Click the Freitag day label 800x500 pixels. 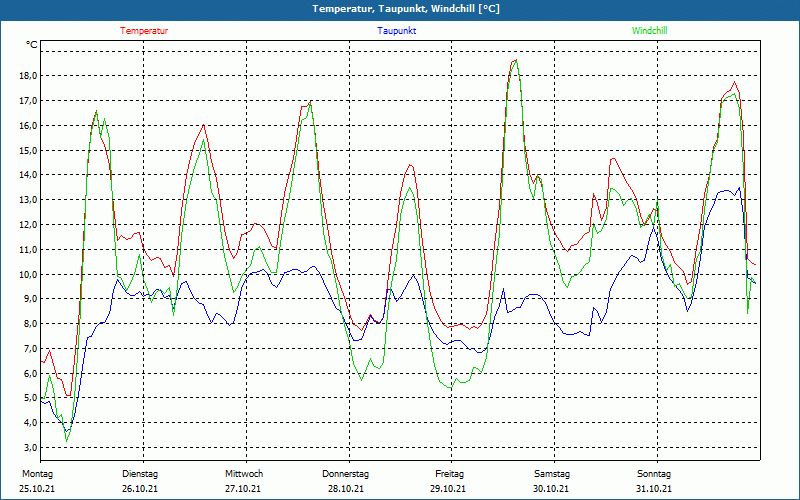[x=449, y=474]
